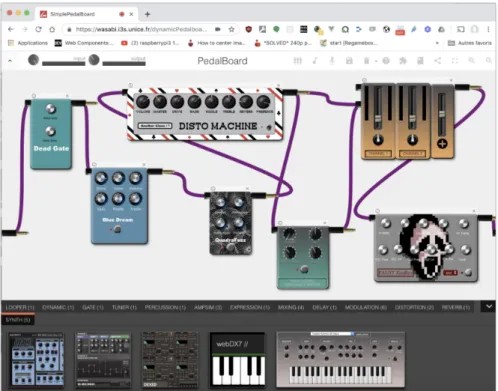Image resolution: width=498 pixels, height=391 pixels.
Task: Open the LOOPER (1) tab
Action: click(20, 307)
